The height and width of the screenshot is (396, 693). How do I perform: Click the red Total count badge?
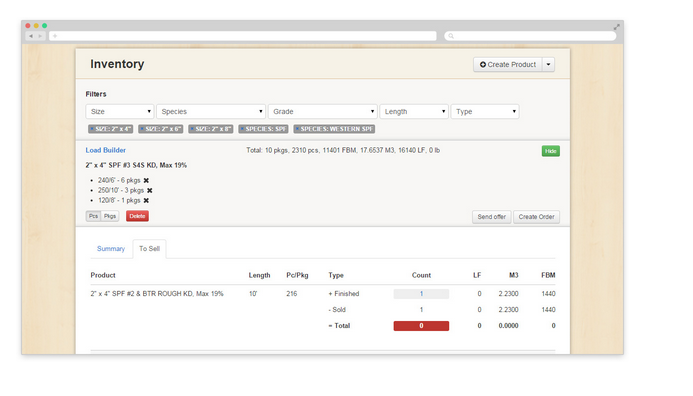tap(421, 326)
